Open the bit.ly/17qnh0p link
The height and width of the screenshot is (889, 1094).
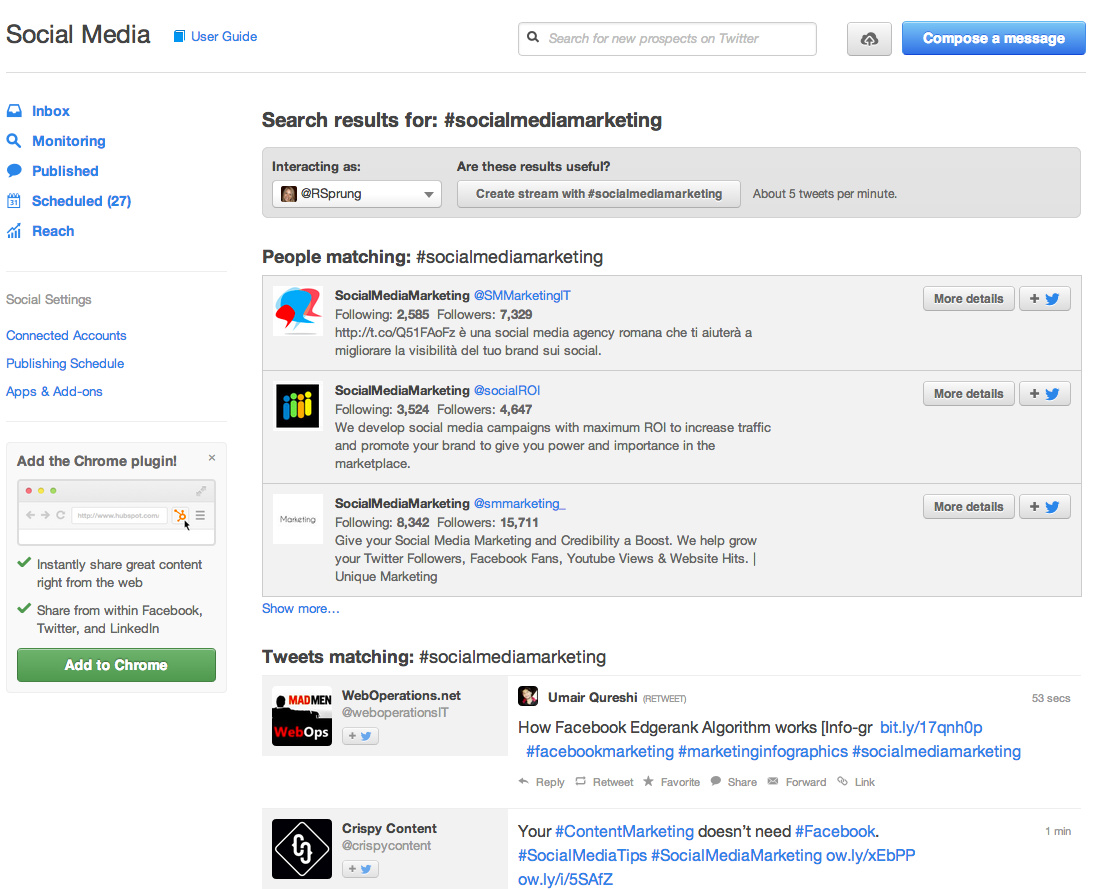pyautogui.click(x=931, y=727)
